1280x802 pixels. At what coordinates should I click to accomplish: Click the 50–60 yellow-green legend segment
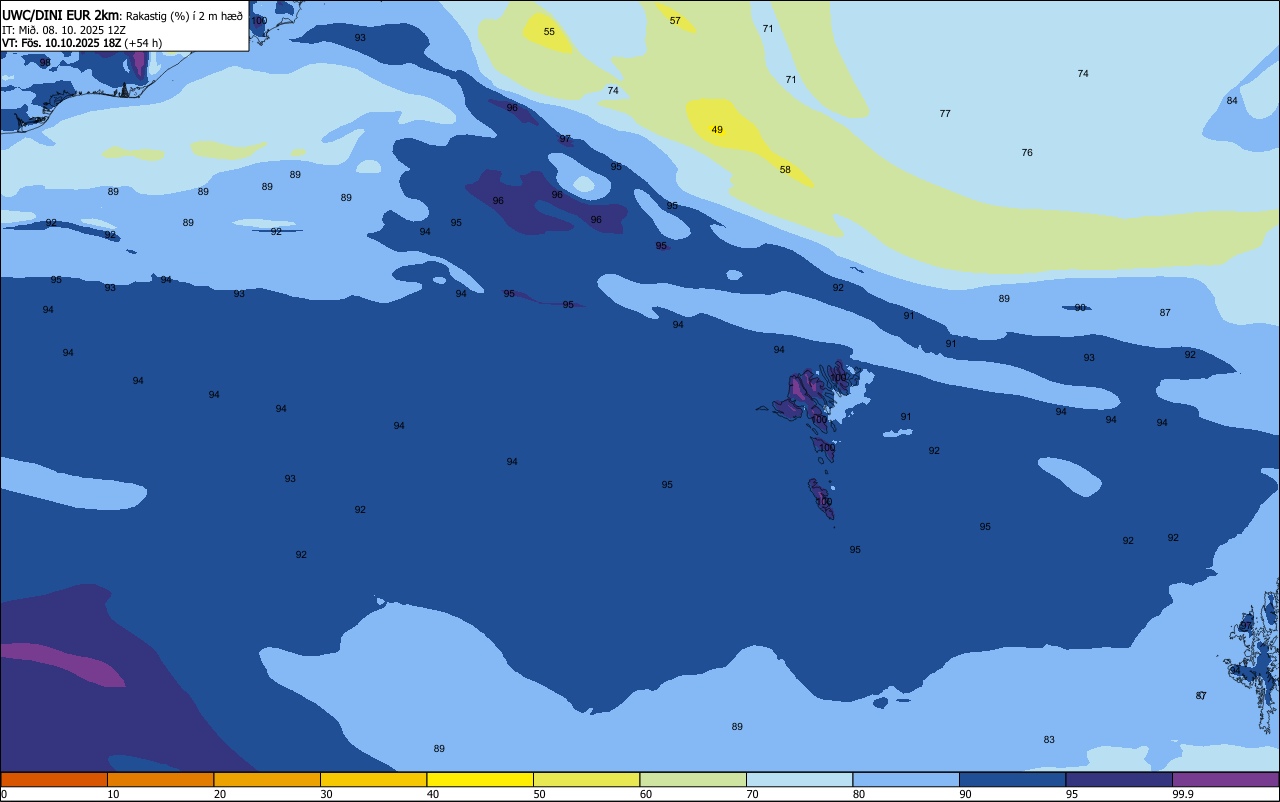(586, 779)
